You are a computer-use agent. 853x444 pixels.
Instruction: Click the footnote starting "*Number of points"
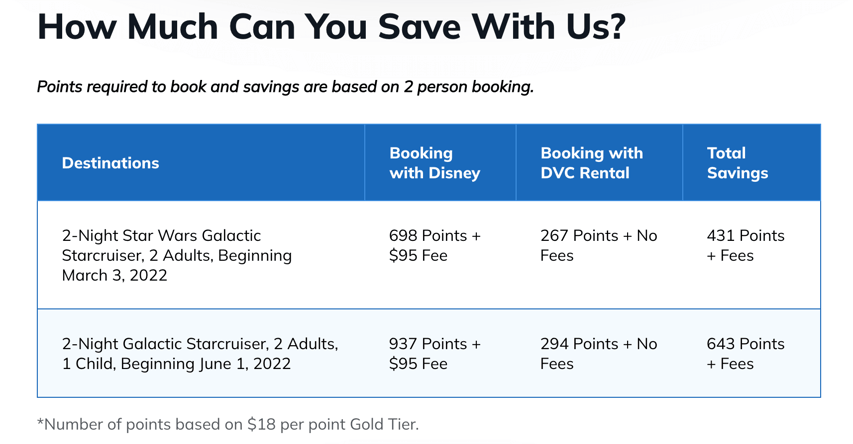point(228,424)
